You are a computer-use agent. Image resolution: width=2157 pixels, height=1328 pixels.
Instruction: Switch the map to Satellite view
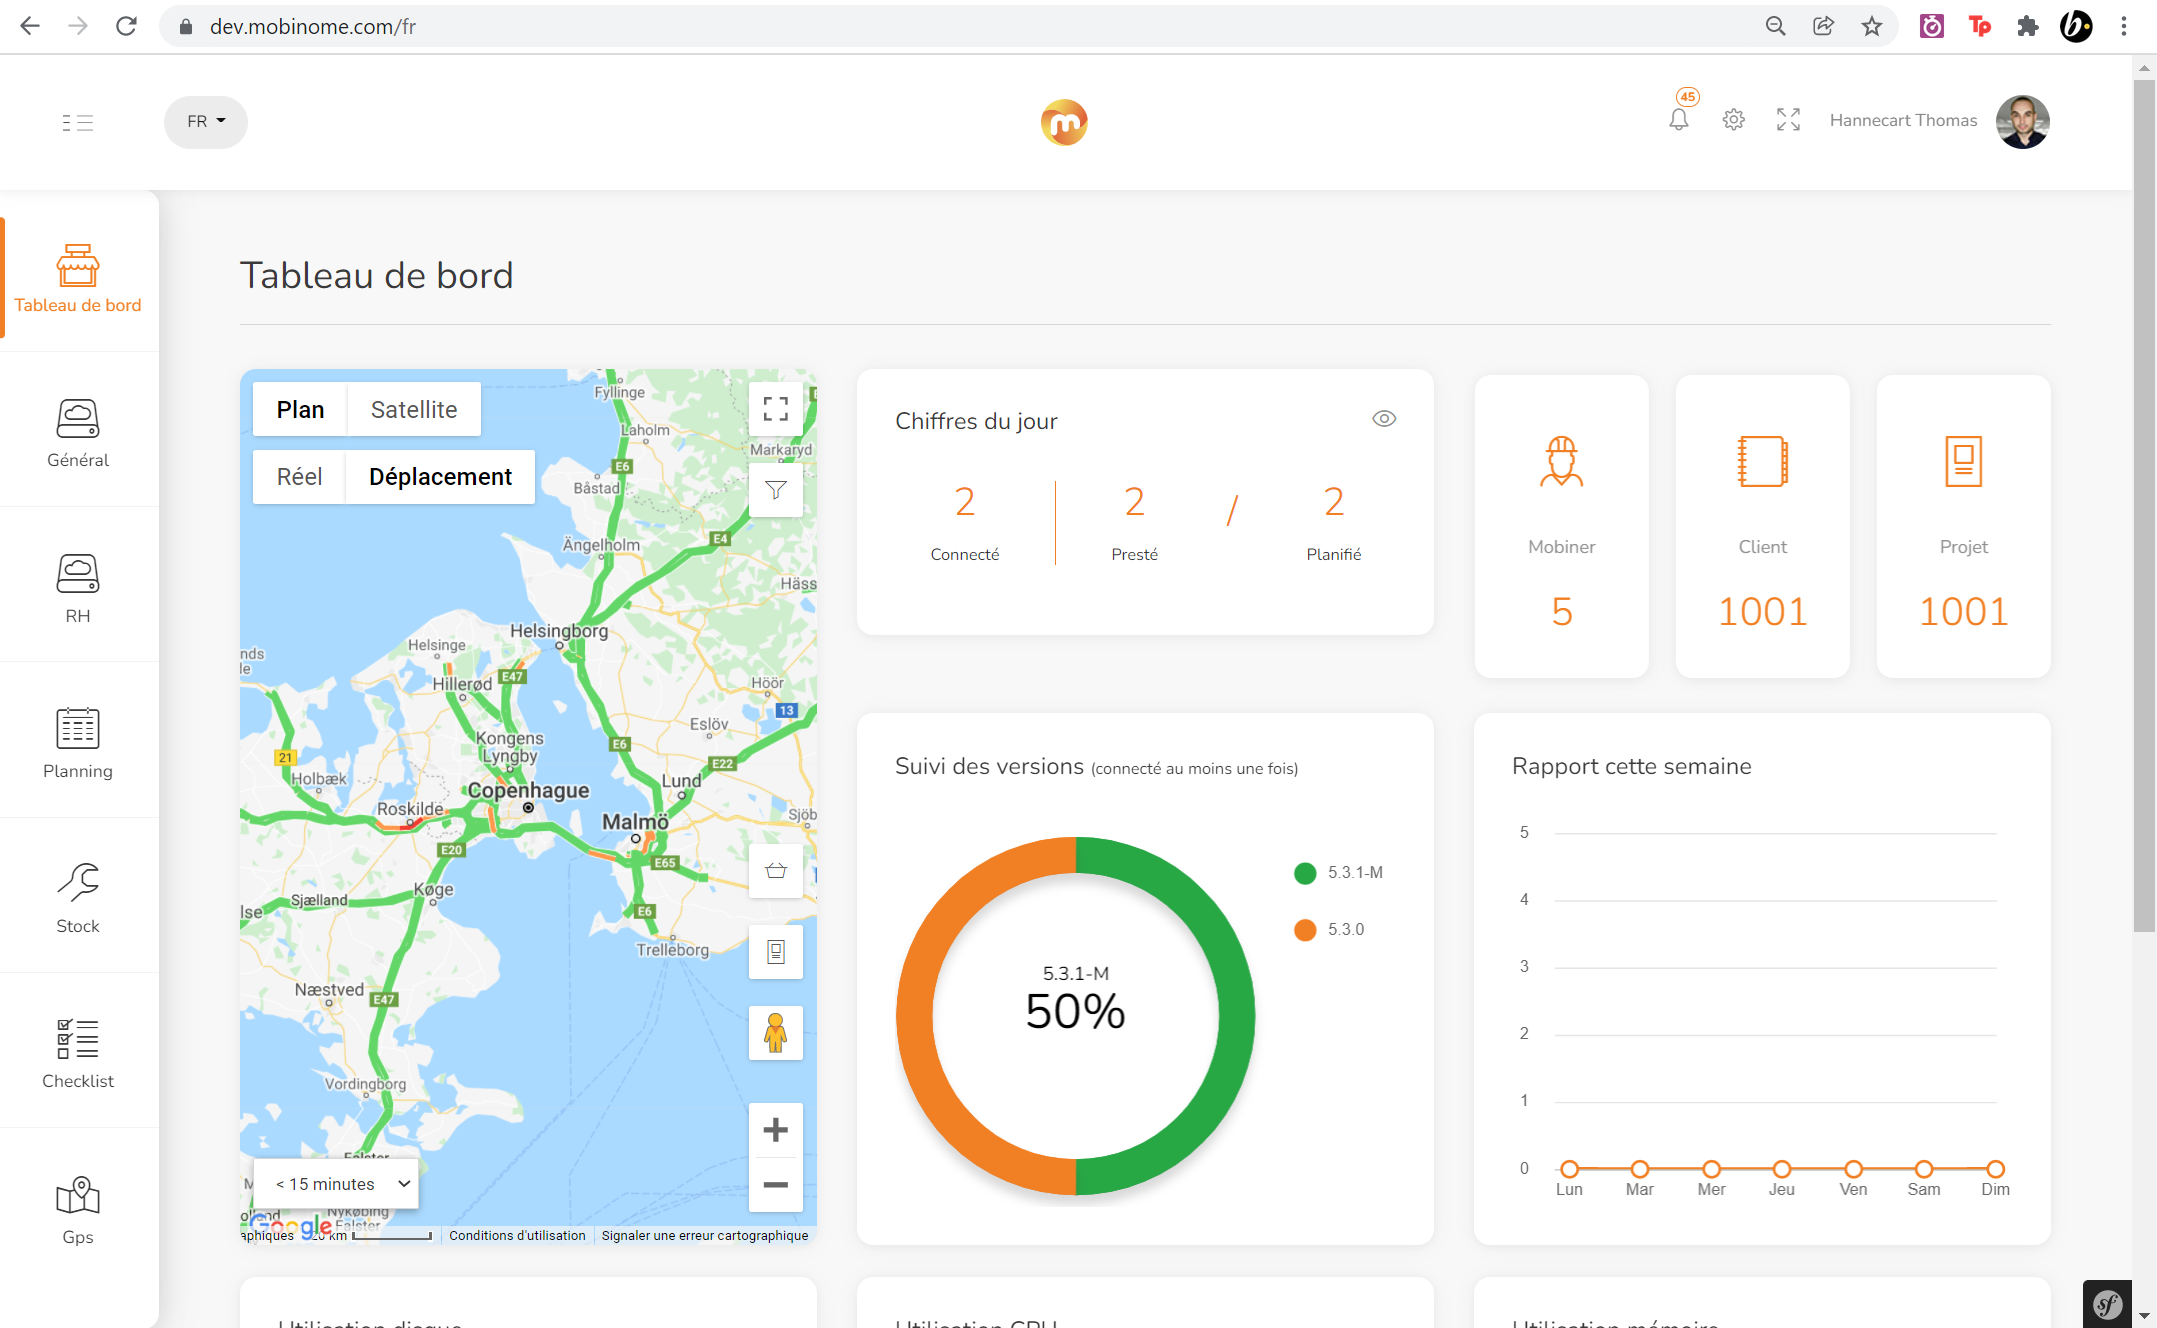coord(413,410)
